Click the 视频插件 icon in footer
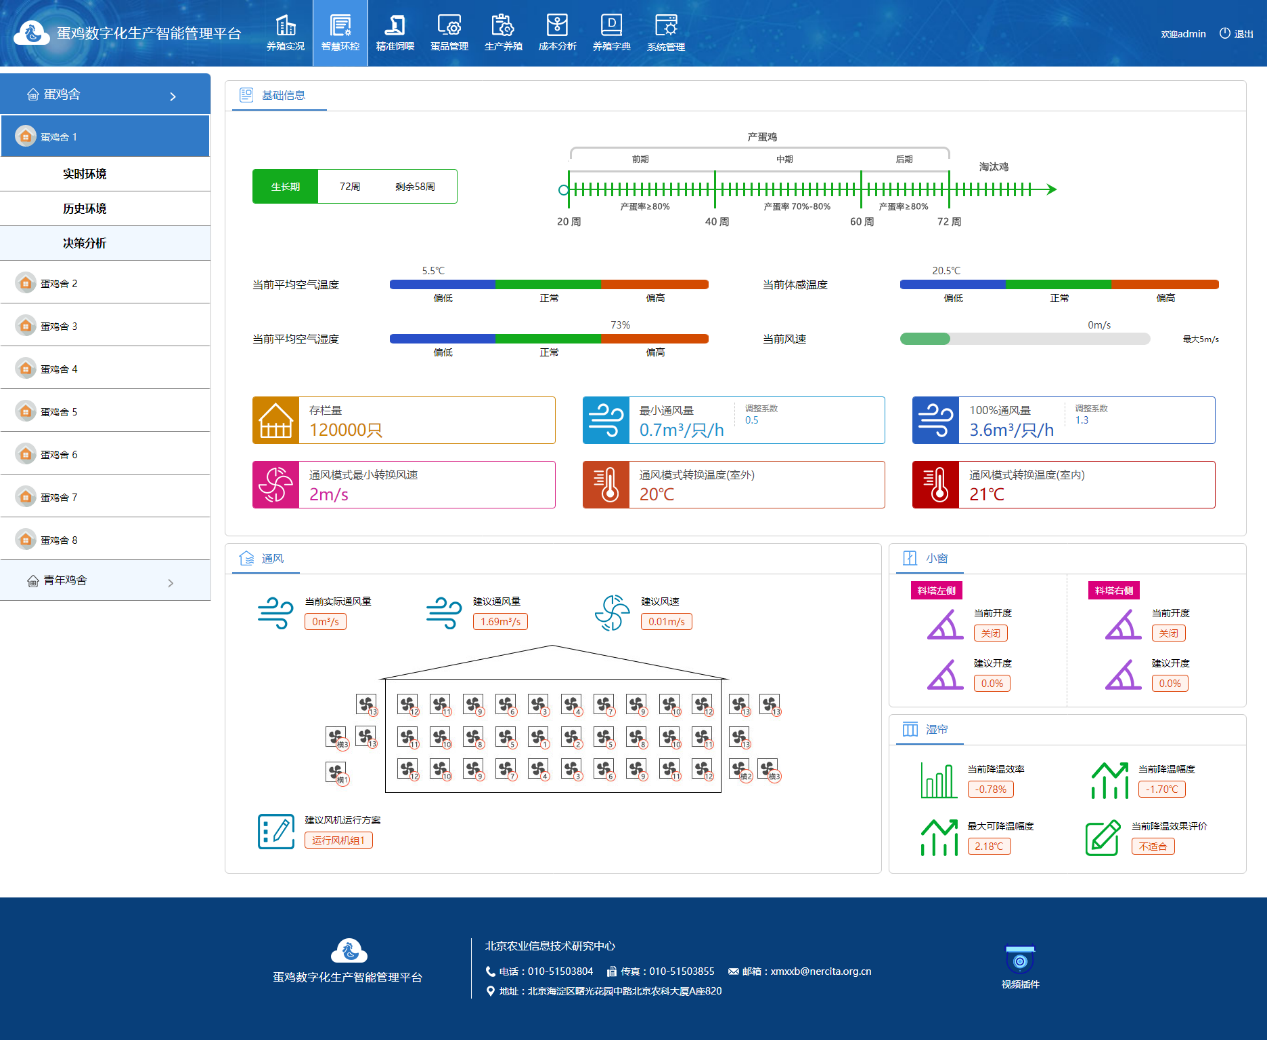The image size is (1267, 1040). point(1020,962)
